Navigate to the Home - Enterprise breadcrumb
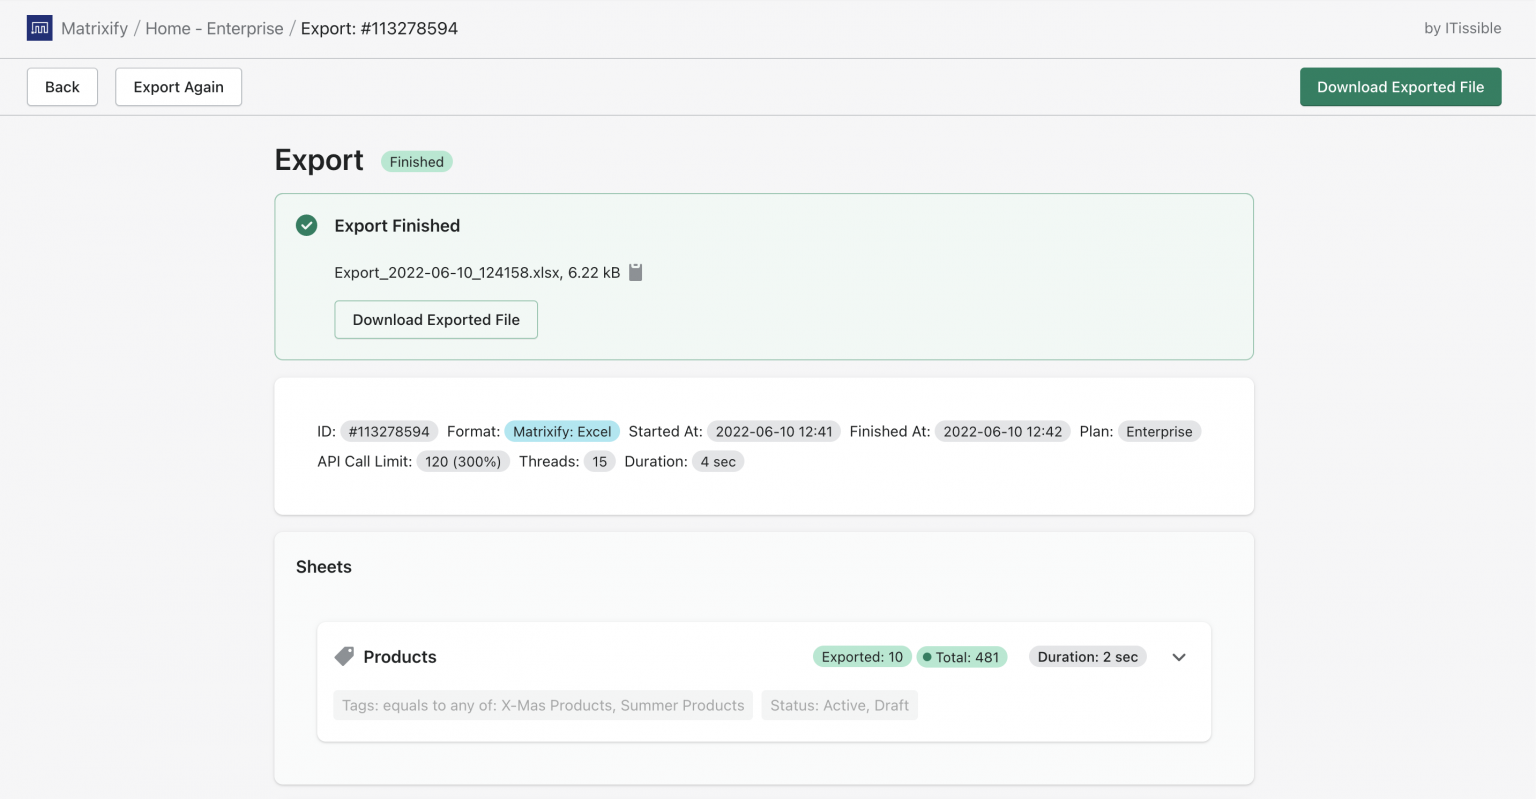Screen dimensions: 1536x799 tap(216, 28)
